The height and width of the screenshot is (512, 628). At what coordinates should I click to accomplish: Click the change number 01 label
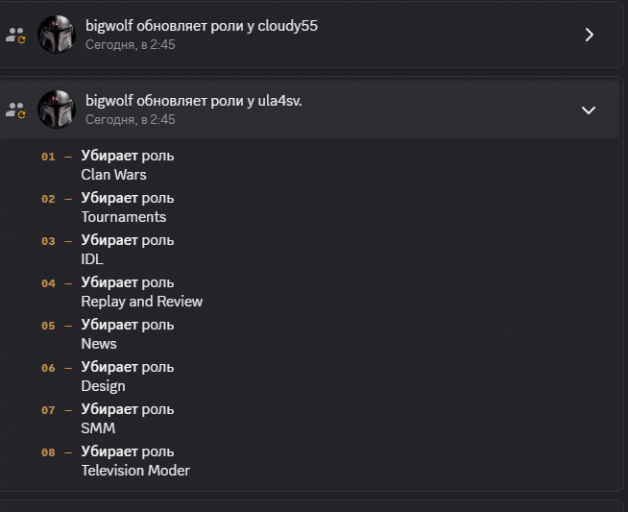[x=48, y=157]
